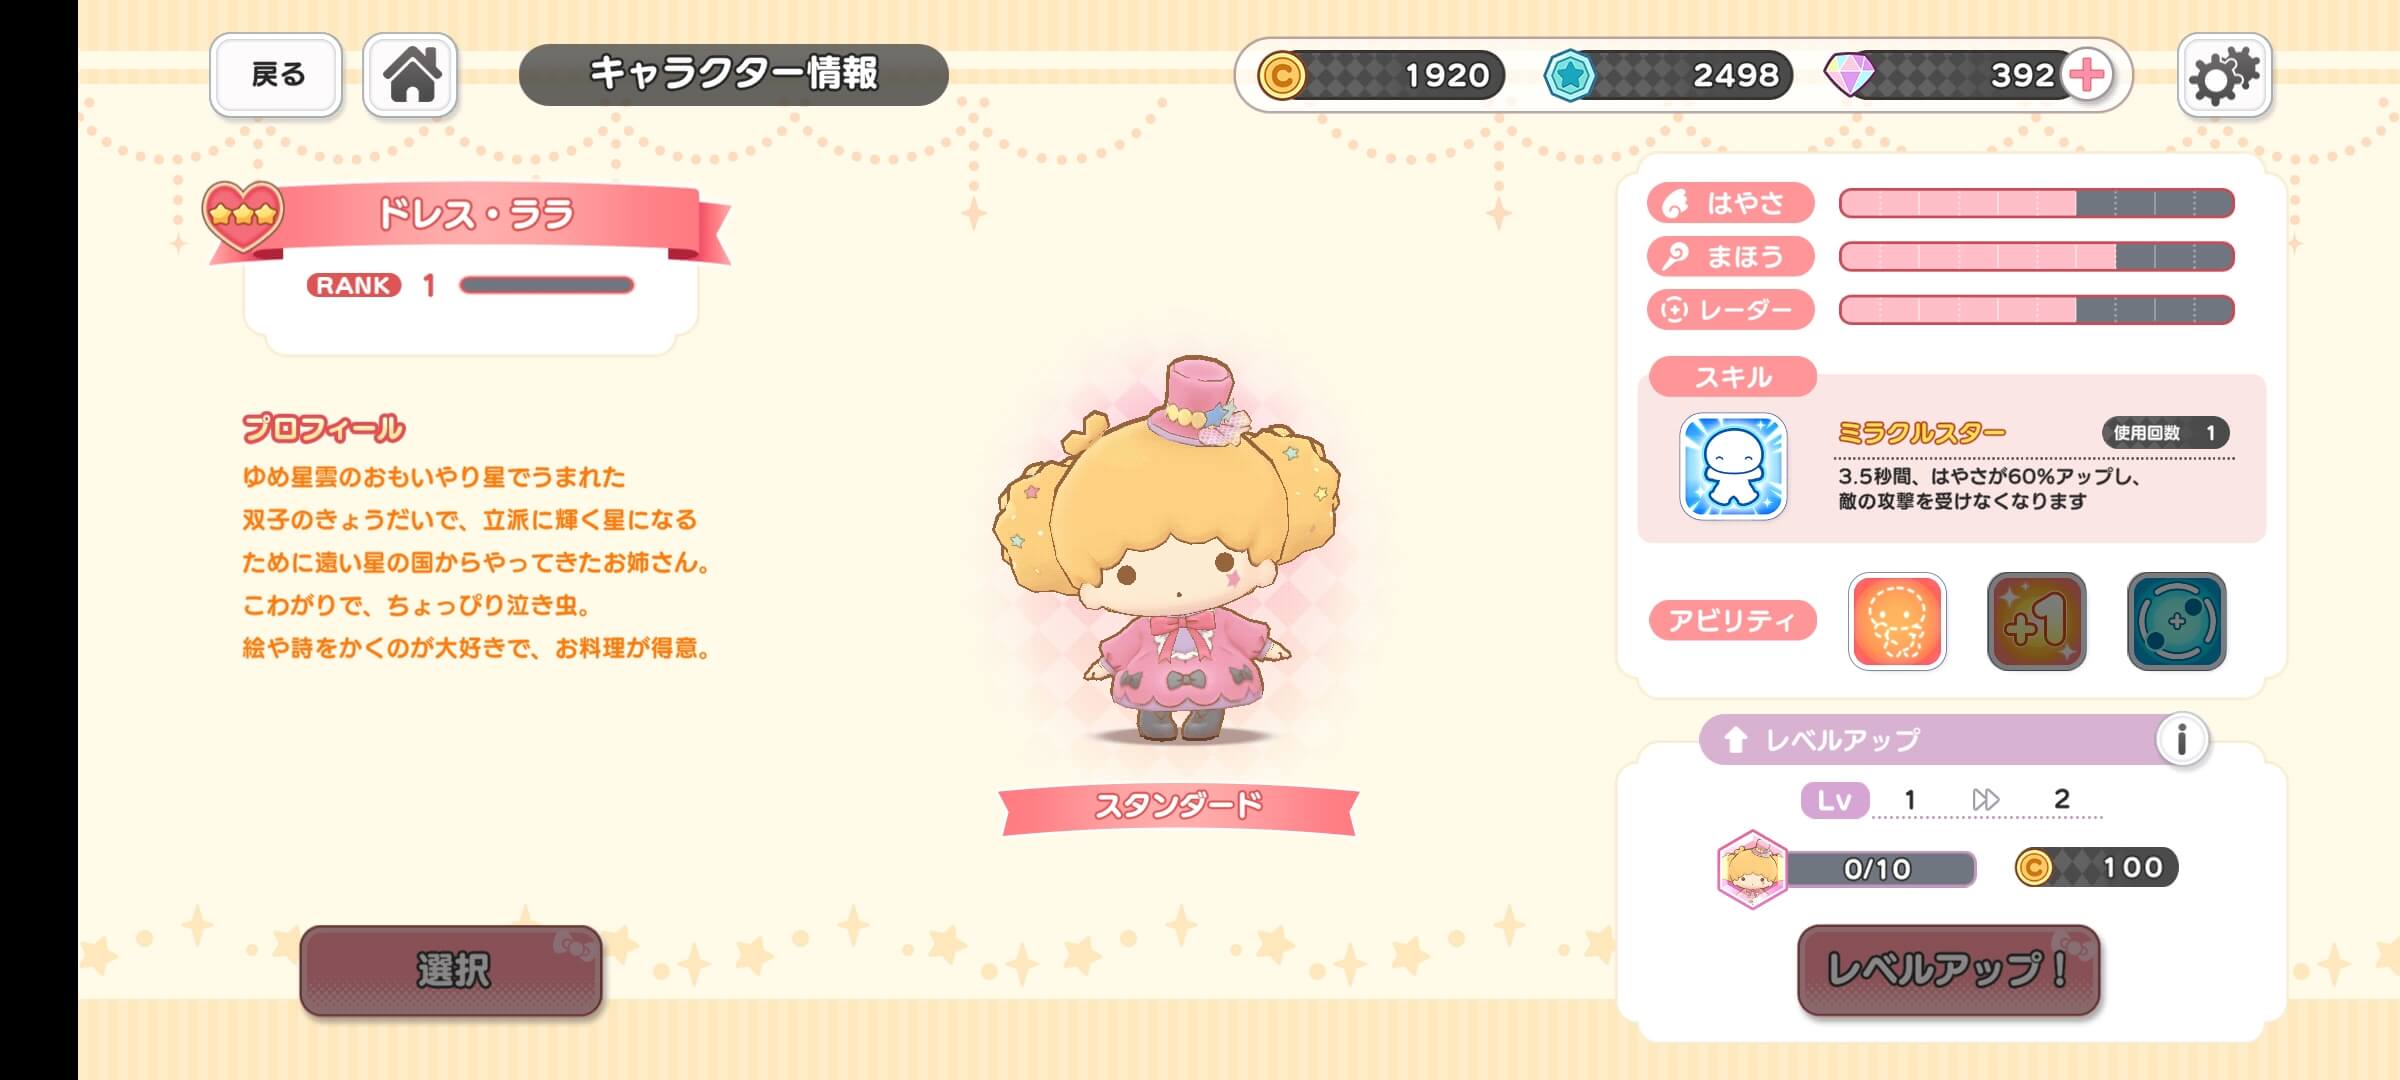
Task: Open the level up info icon
Action: coord(2181,740)
